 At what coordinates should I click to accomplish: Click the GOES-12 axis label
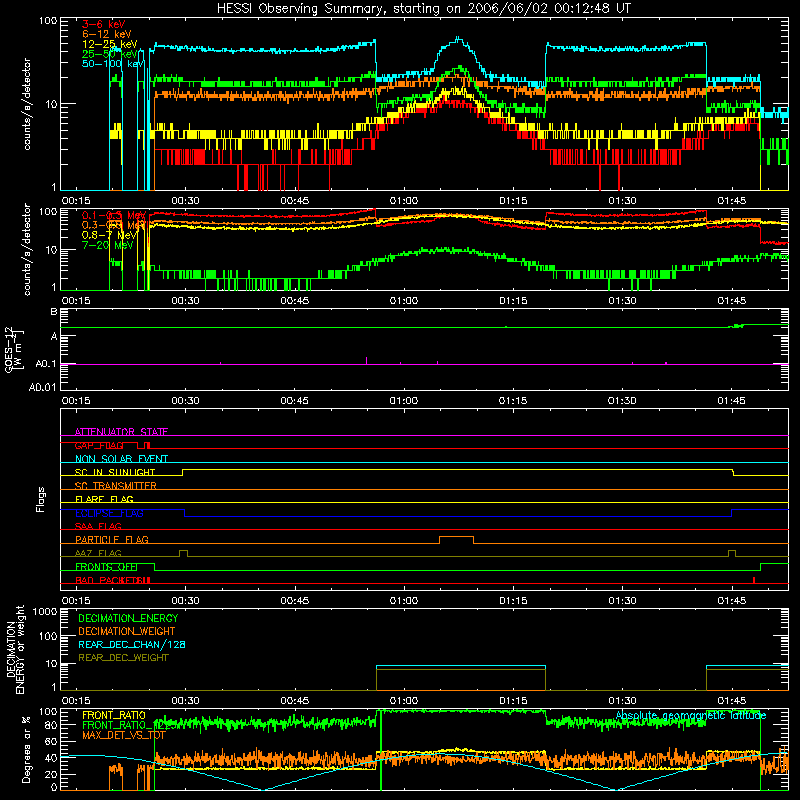14,349
